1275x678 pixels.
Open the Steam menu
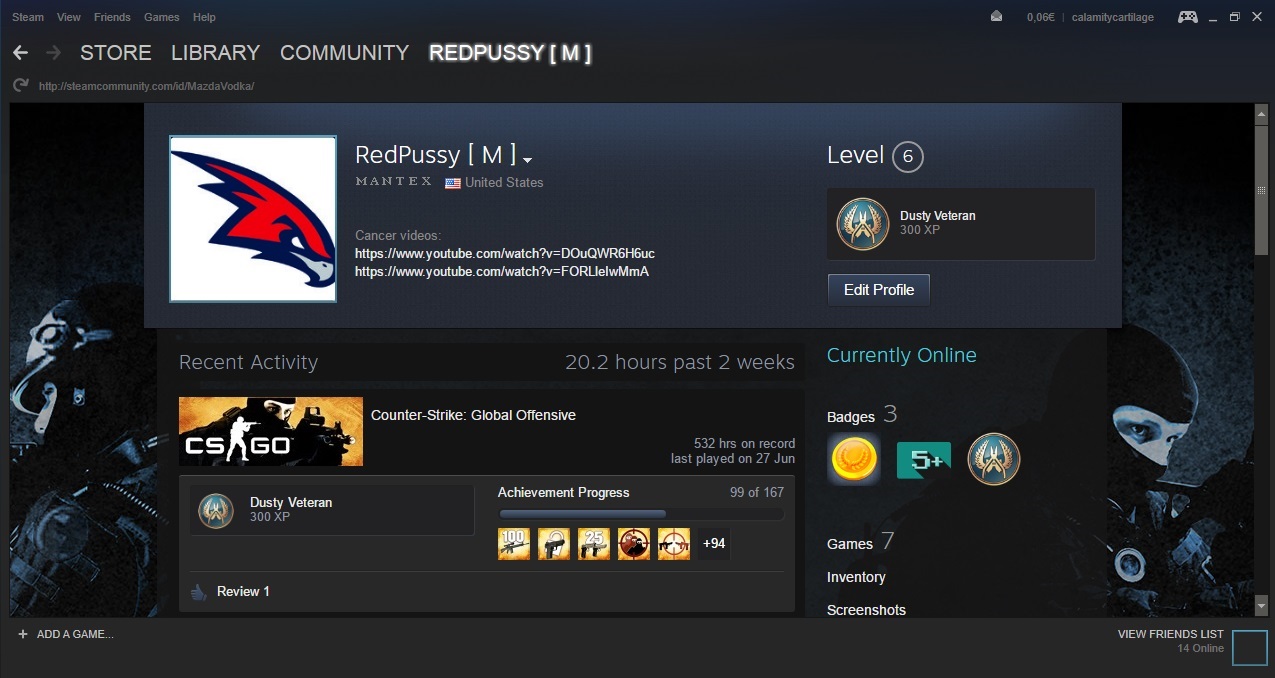(x=28, y=17)
